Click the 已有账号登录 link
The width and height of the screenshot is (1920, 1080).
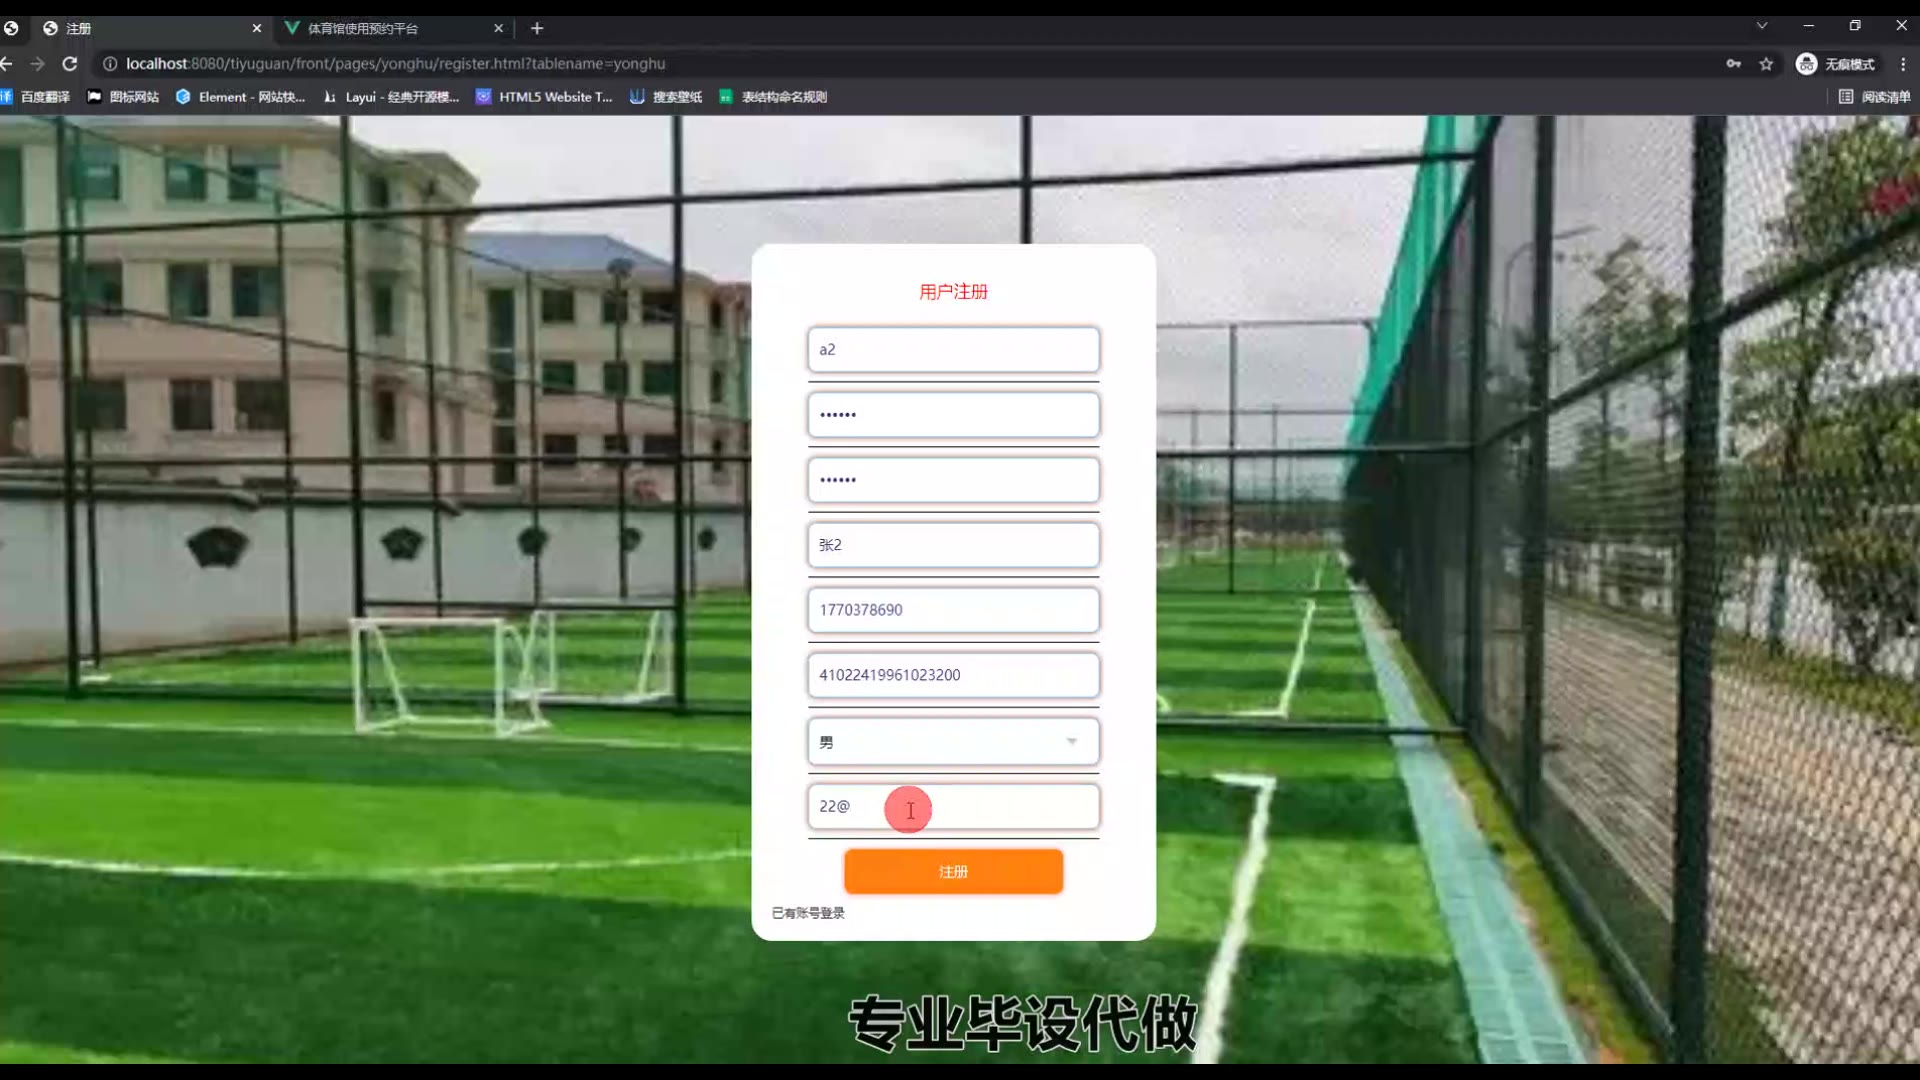[x=808, y=913]
